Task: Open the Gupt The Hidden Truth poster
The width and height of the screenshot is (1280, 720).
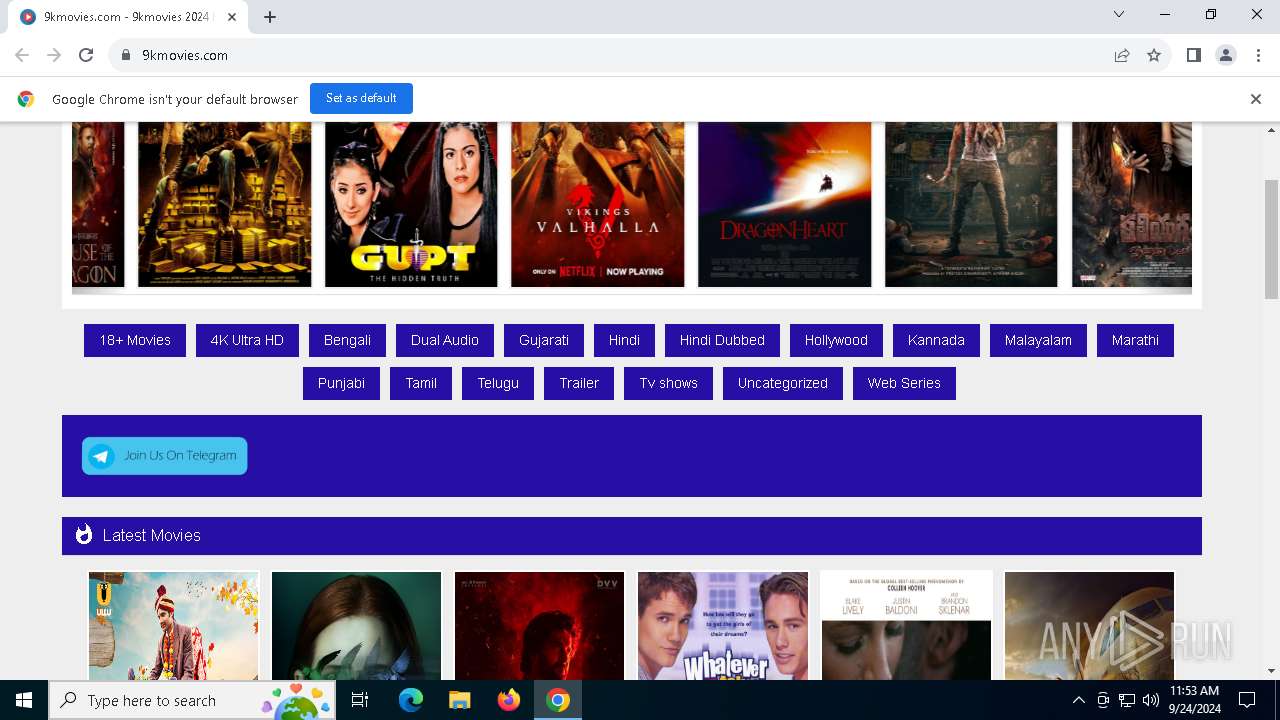Action: coord(411,205)
